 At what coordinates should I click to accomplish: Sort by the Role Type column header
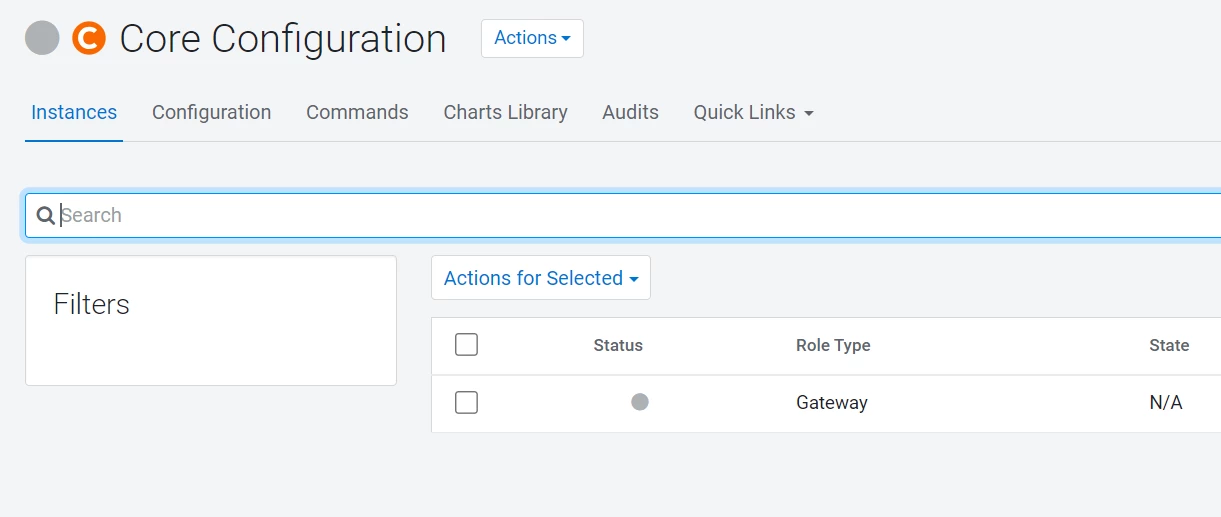tap(833, 345)
